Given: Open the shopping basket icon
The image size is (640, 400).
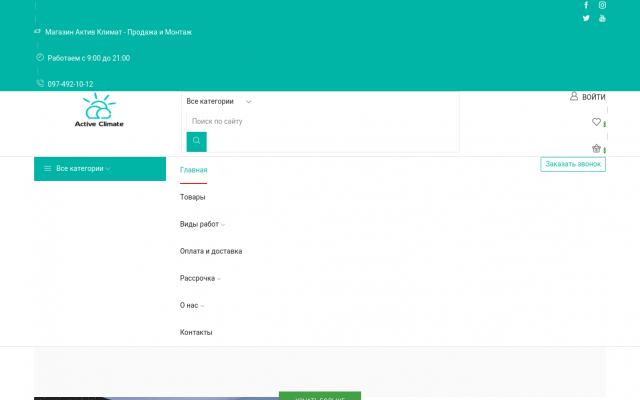Looking at the screenshot, I should pyautogui.click(x=596, y=148).
